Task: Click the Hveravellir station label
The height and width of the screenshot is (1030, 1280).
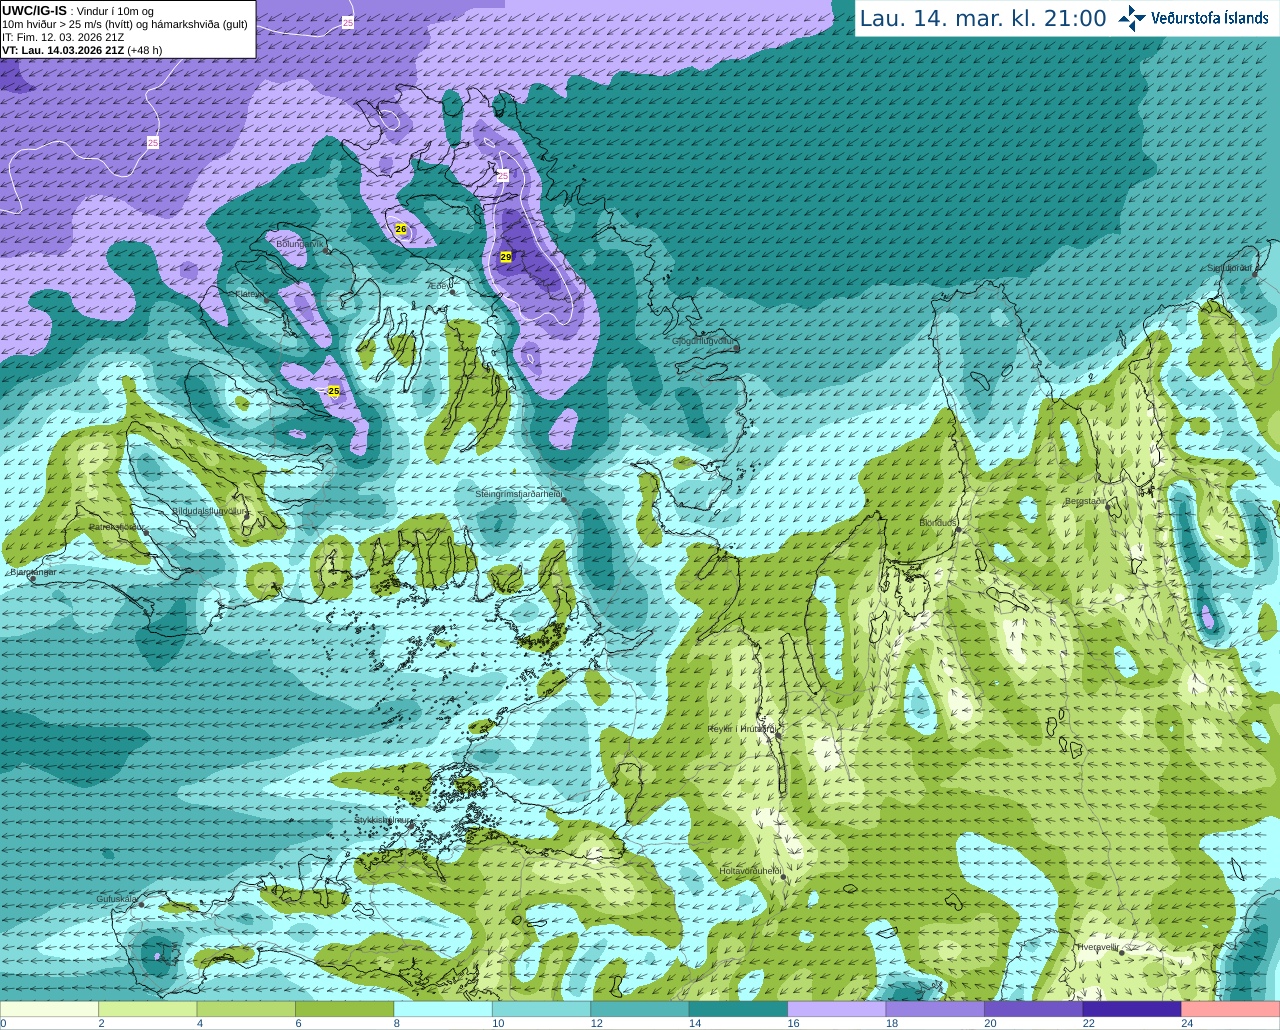Action: (1098, 947)
